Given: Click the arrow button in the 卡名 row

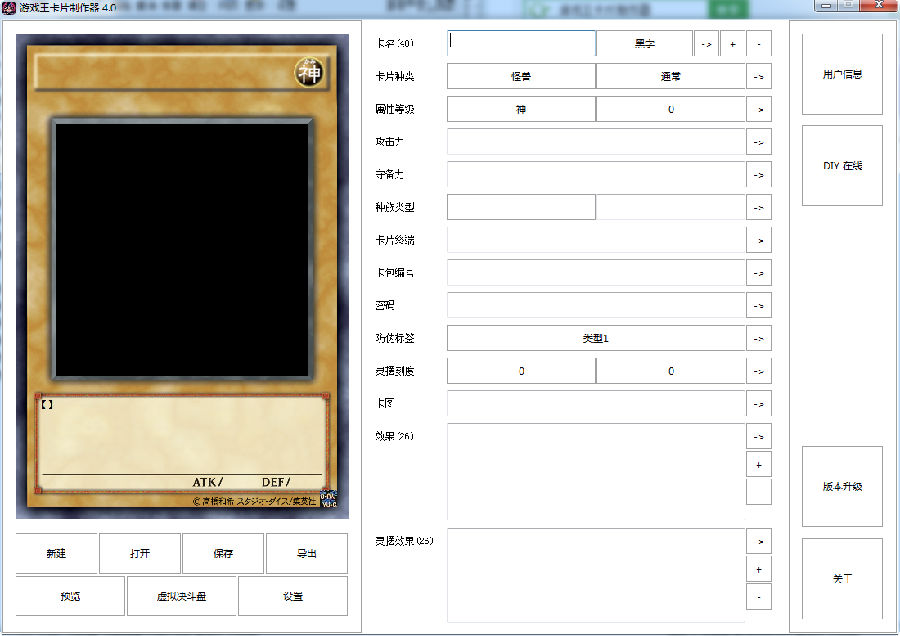Looking at the screenshot, I should click(706, 44).
